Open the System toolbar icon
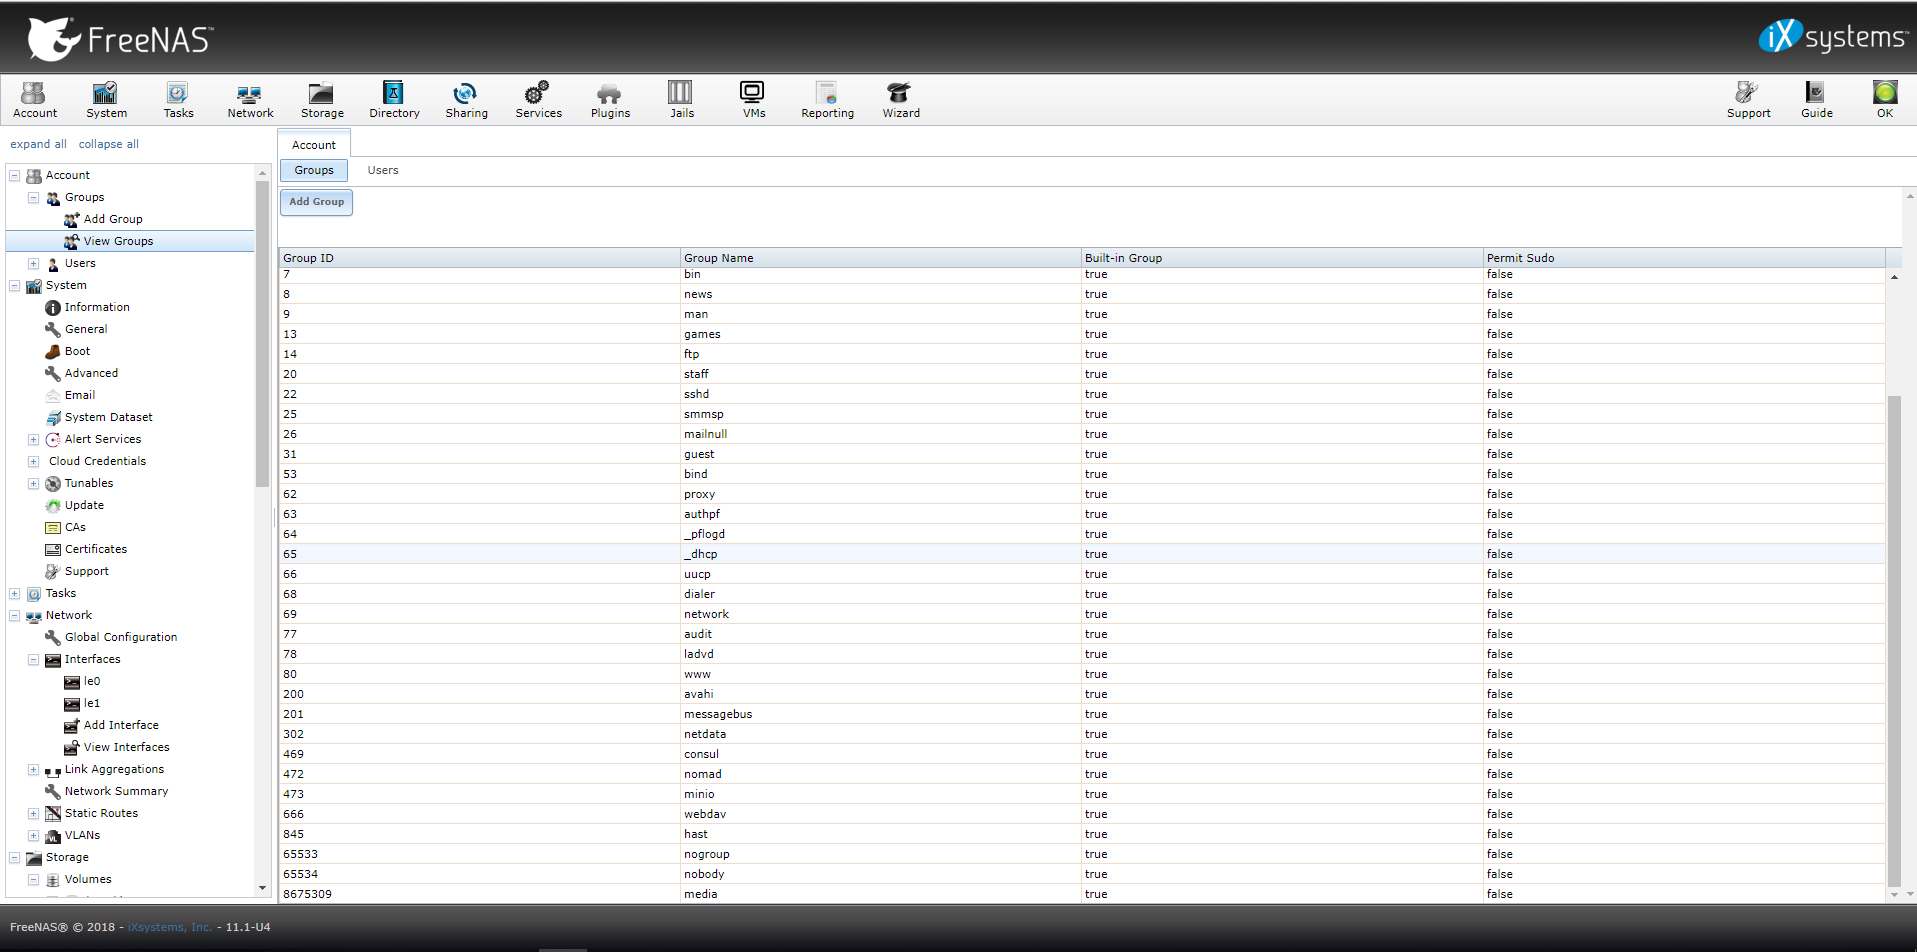The image size is (1917, 952). pyautogui.click(x=106, y=100)
